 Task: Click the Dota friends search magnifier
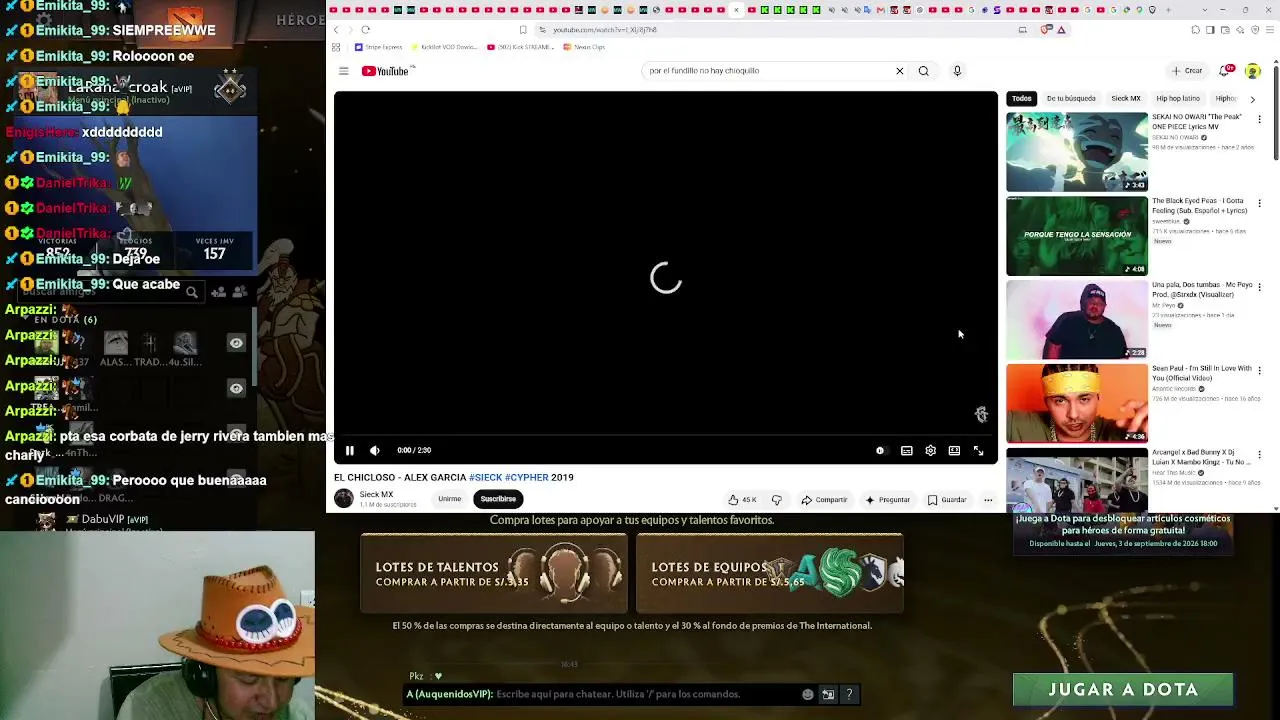coord(191,292)
